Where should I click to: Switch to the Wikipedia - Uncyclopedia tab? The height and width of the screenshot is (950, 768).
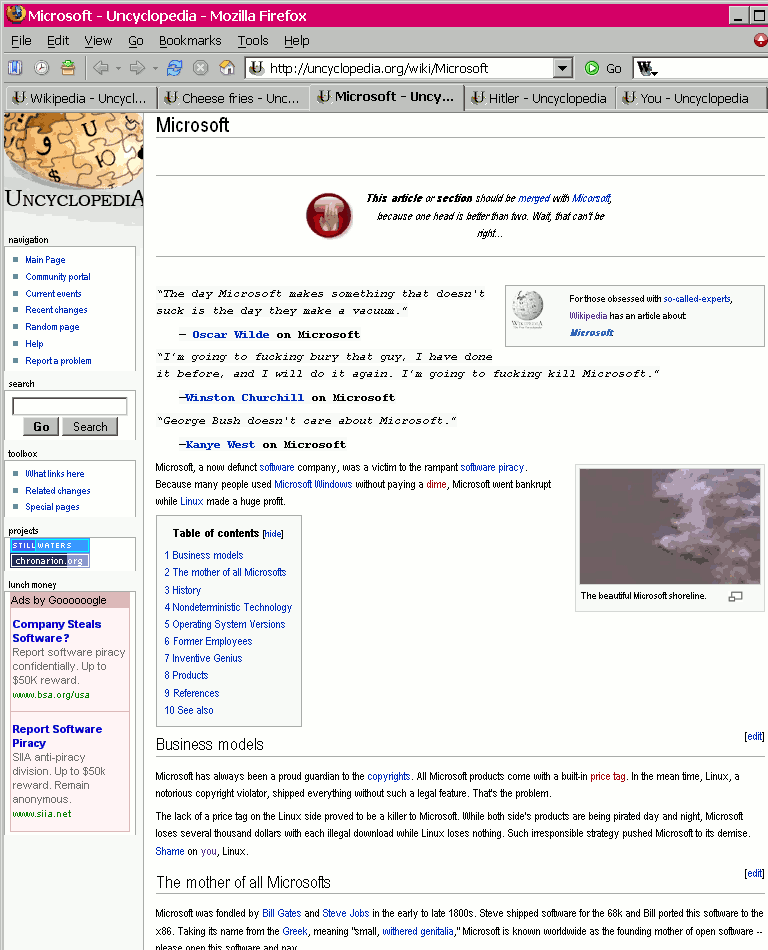click(81, 98)
